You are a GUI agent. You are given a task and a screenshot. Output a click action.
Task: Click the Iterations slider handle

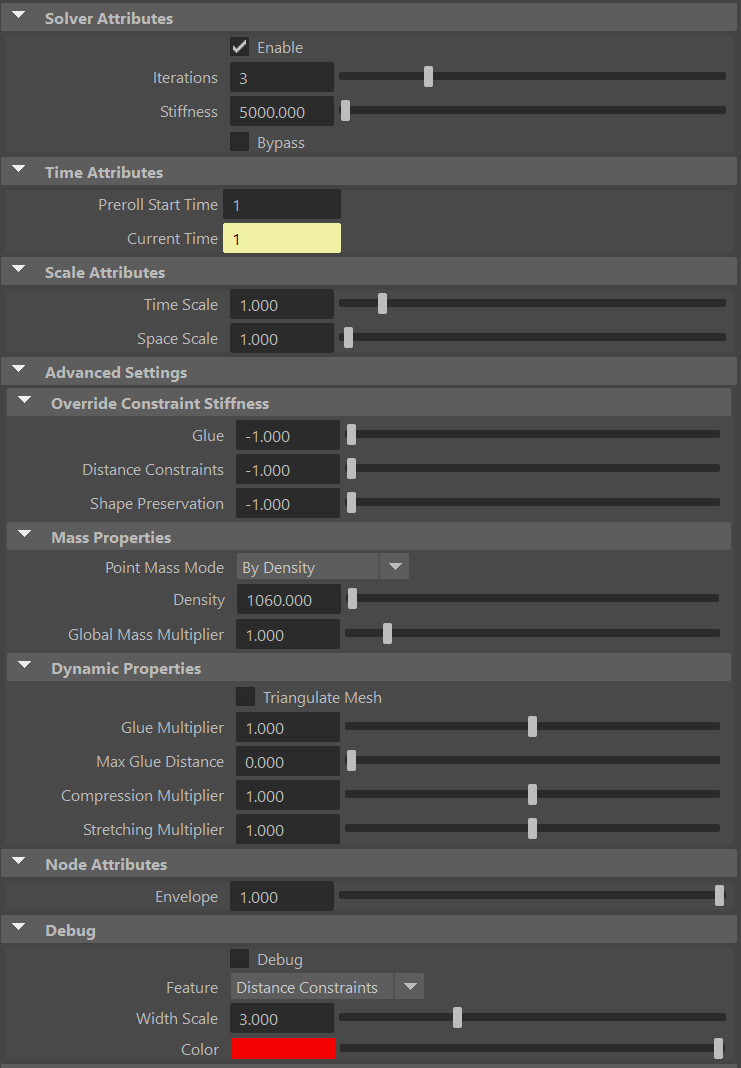click(x=428, y=76)
